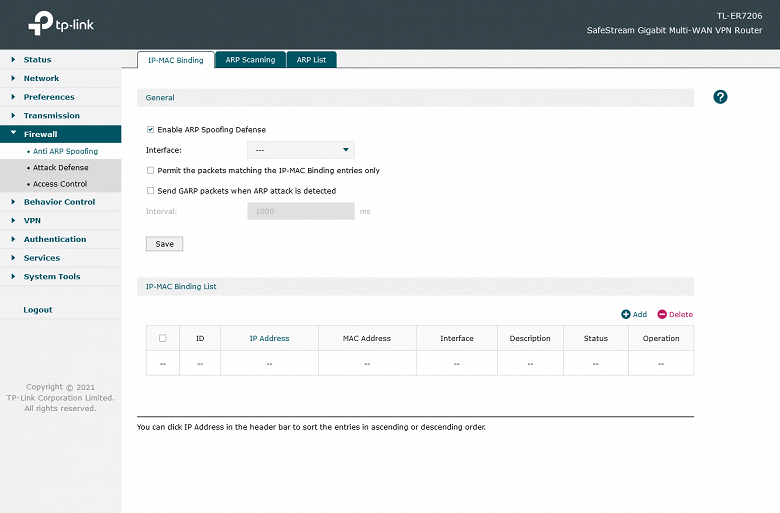This screenshot has width=780, height=513.
Task: Click the help question mark icon
Action: pyautogui.click(x=720, y=97)
